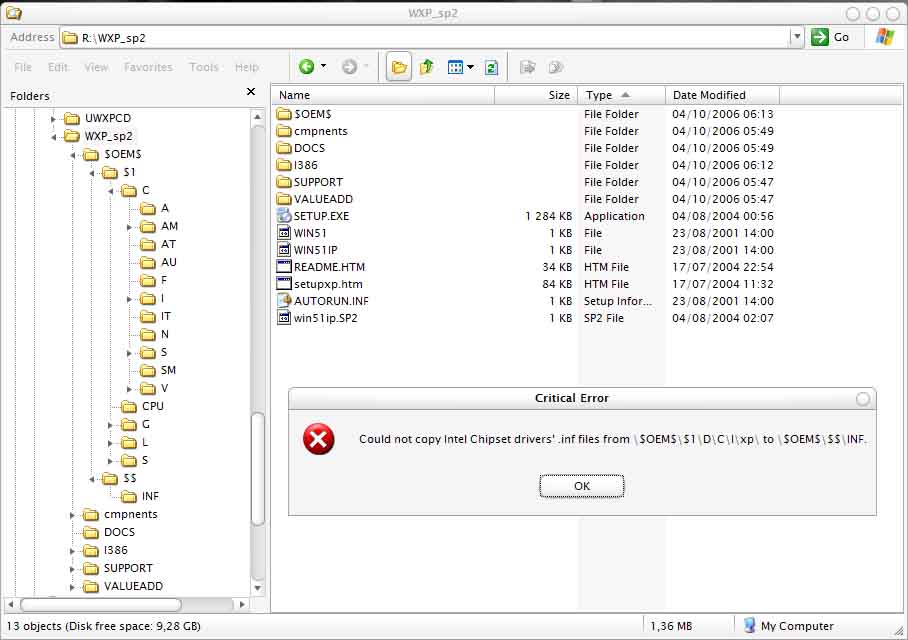
Task: Select the AUTORUN.INF file icon
Action: coord(284,301)
